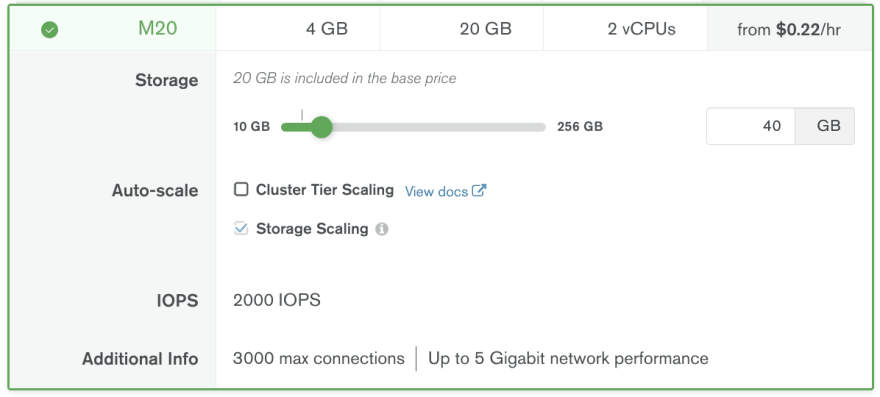Image resolution: width=880 pixels, height=397 pixels.
Task: Enable the Cluster Tier Scaling checkbox
Action: pos(241,190)
